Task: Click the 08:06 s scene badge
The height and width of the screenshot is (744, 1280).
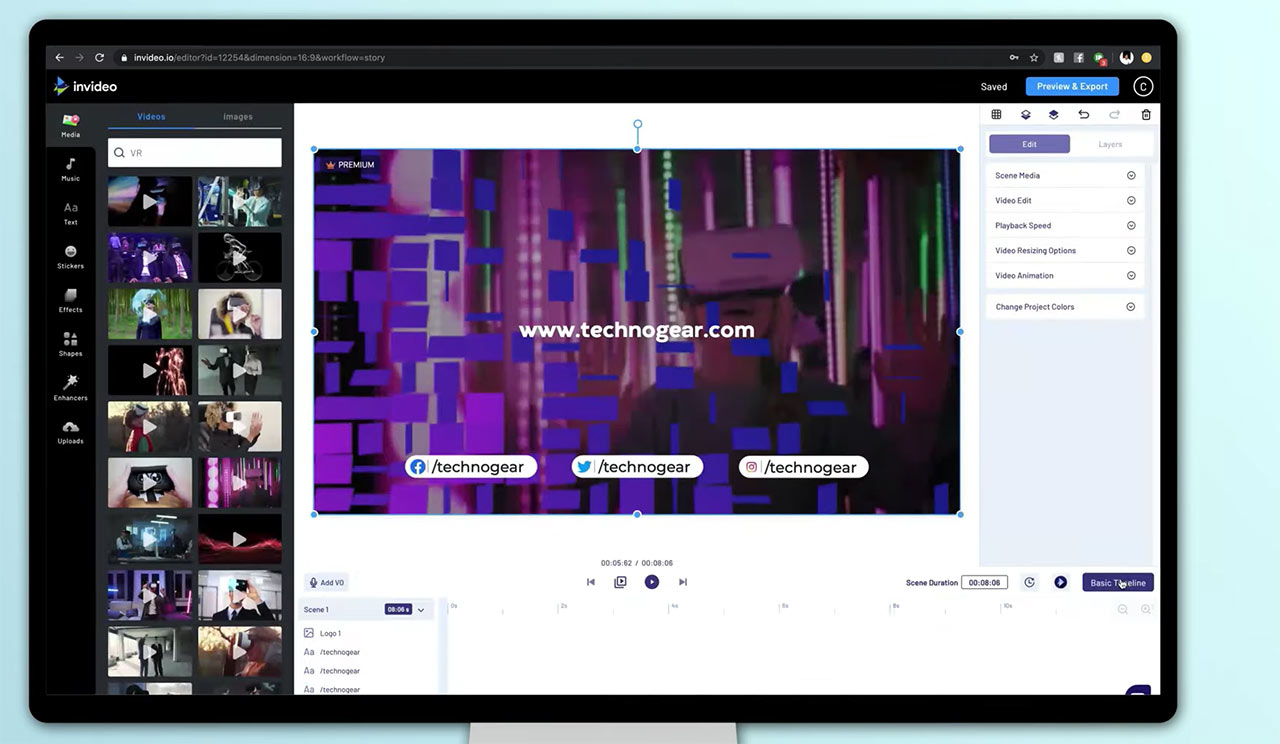Action: tap(398, 609)
